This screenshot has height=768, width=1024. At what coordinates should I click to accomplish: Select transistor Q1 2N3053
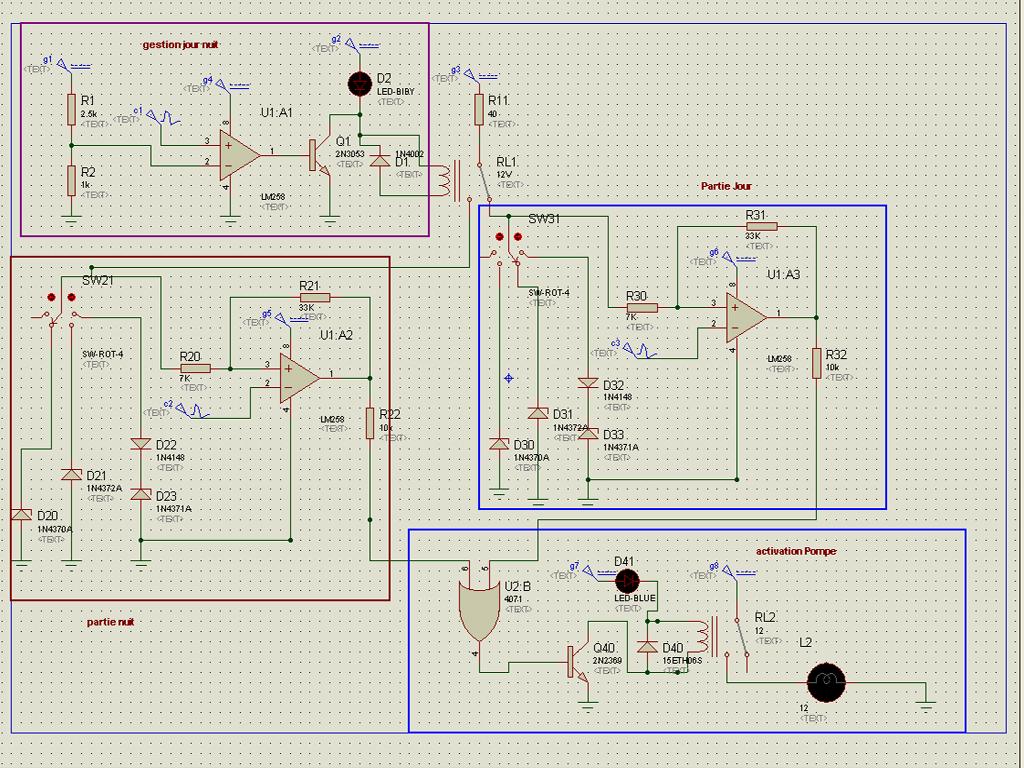tap(319, 157)
